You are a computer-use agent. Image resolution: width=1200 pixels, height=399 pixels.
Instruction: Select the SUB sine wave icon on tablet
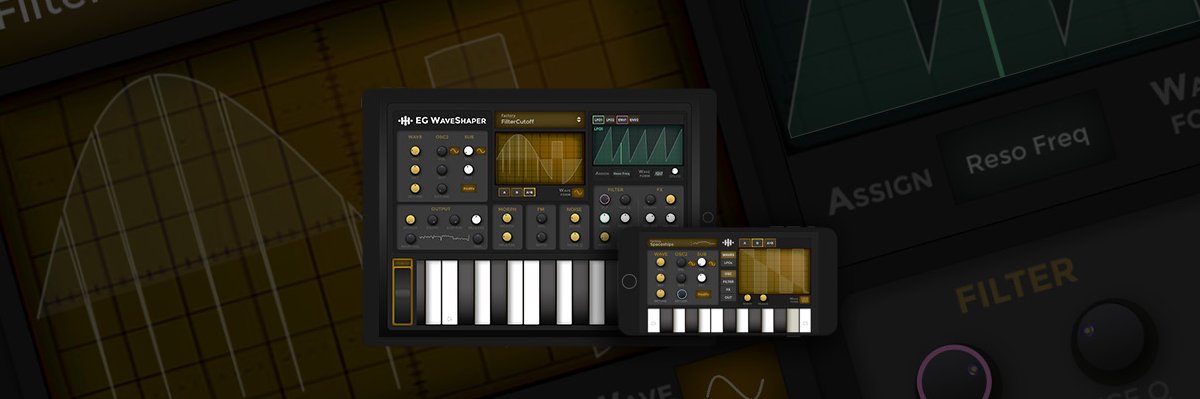click(x=480, y=151)
